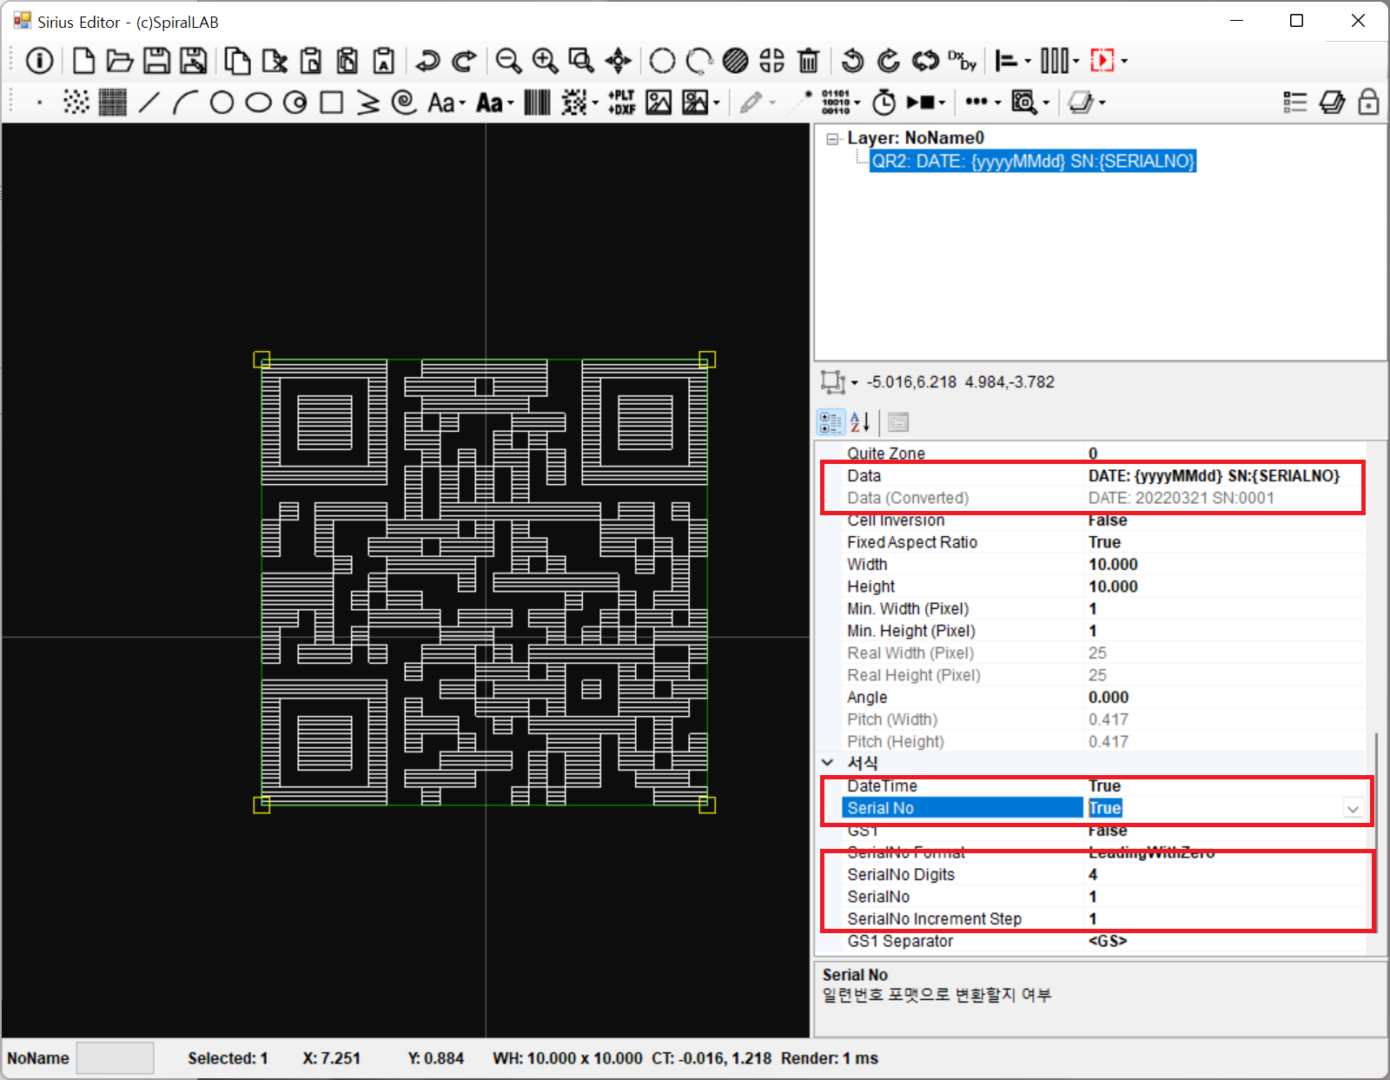Select the Rectangle drawing tool
This screenshot has height=1080, width=1390.
(x=332, y=102)
